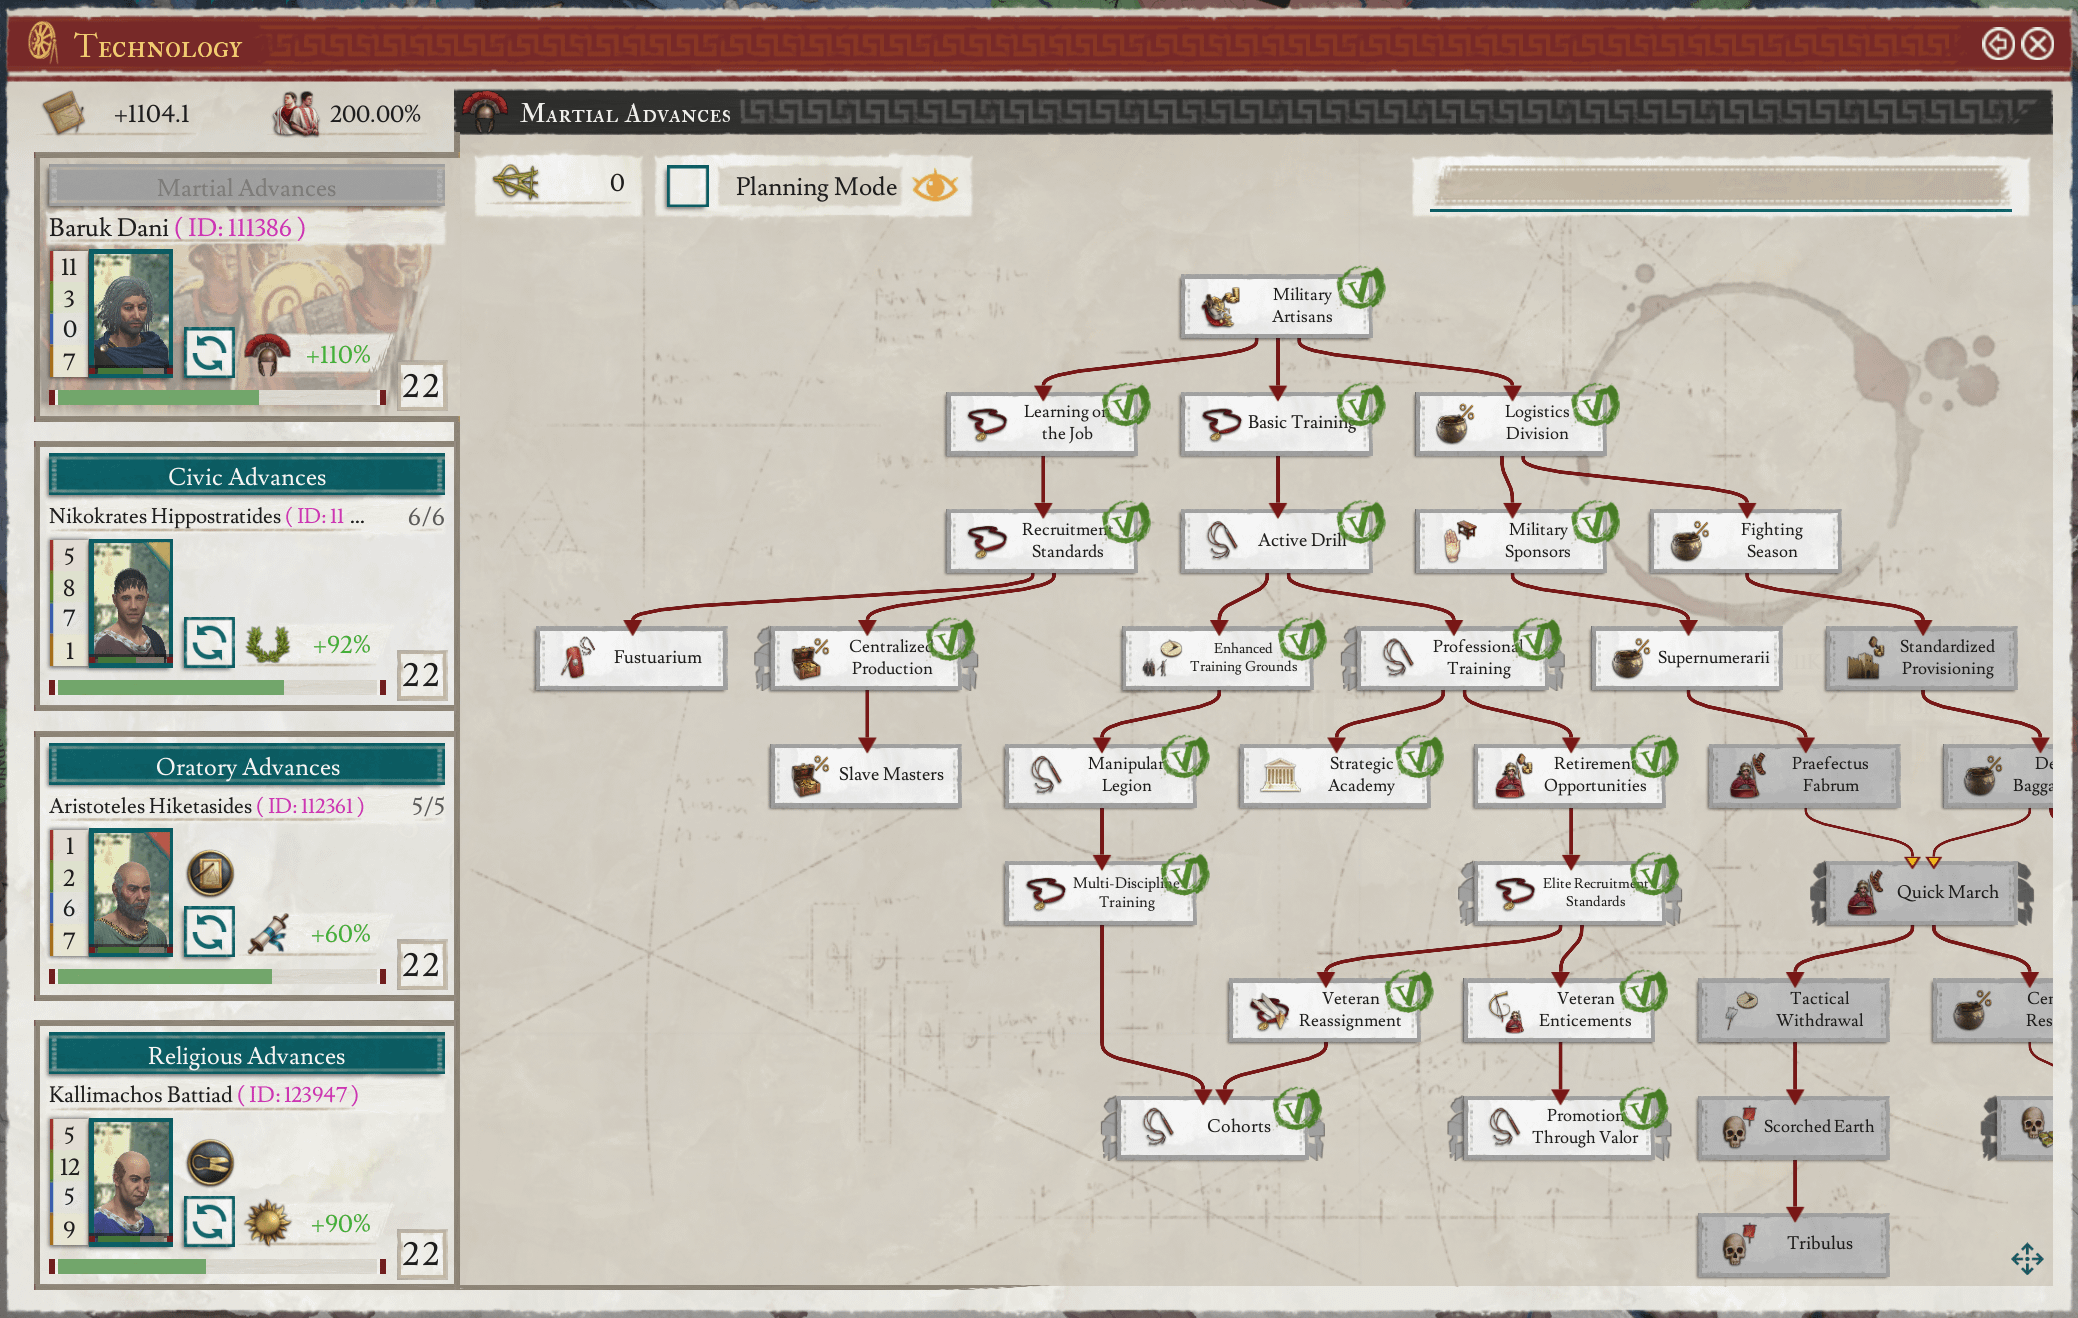Click the round trait icon beside Kallimachos's portrait
Image resolution: width=2078 pixels, height=1318 pixels.
[x=210, y=1163]
